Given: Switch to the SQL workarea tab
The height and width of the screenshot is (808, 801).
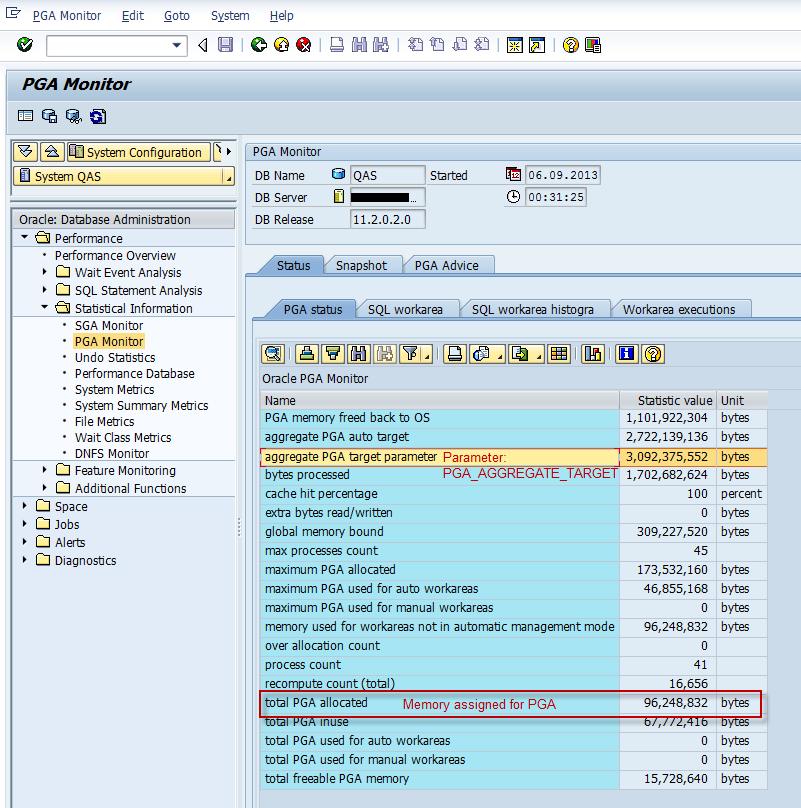Looking at the screenshot, I should (x=407, y=309).
